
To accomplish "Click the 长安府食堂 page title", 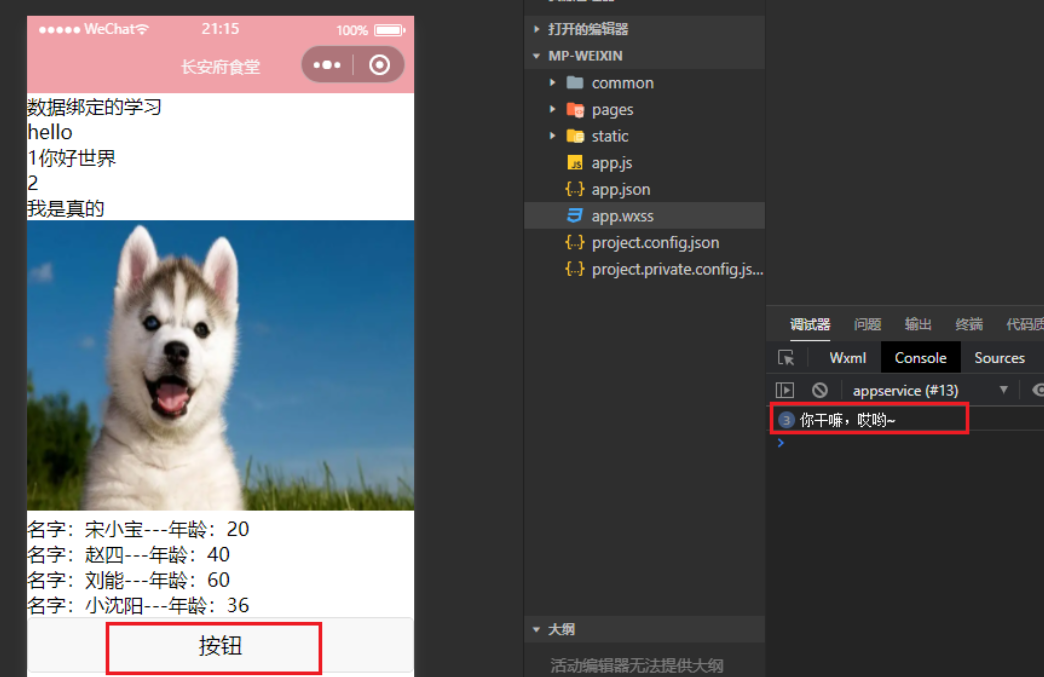I will pyautogui.click(x=220, y=67).
